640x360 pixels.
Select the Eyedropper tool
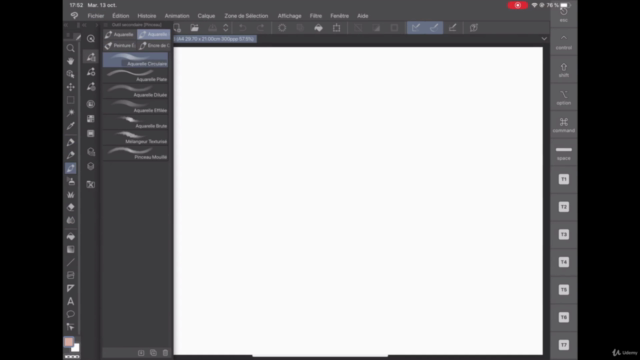click(x=71, y=126)
